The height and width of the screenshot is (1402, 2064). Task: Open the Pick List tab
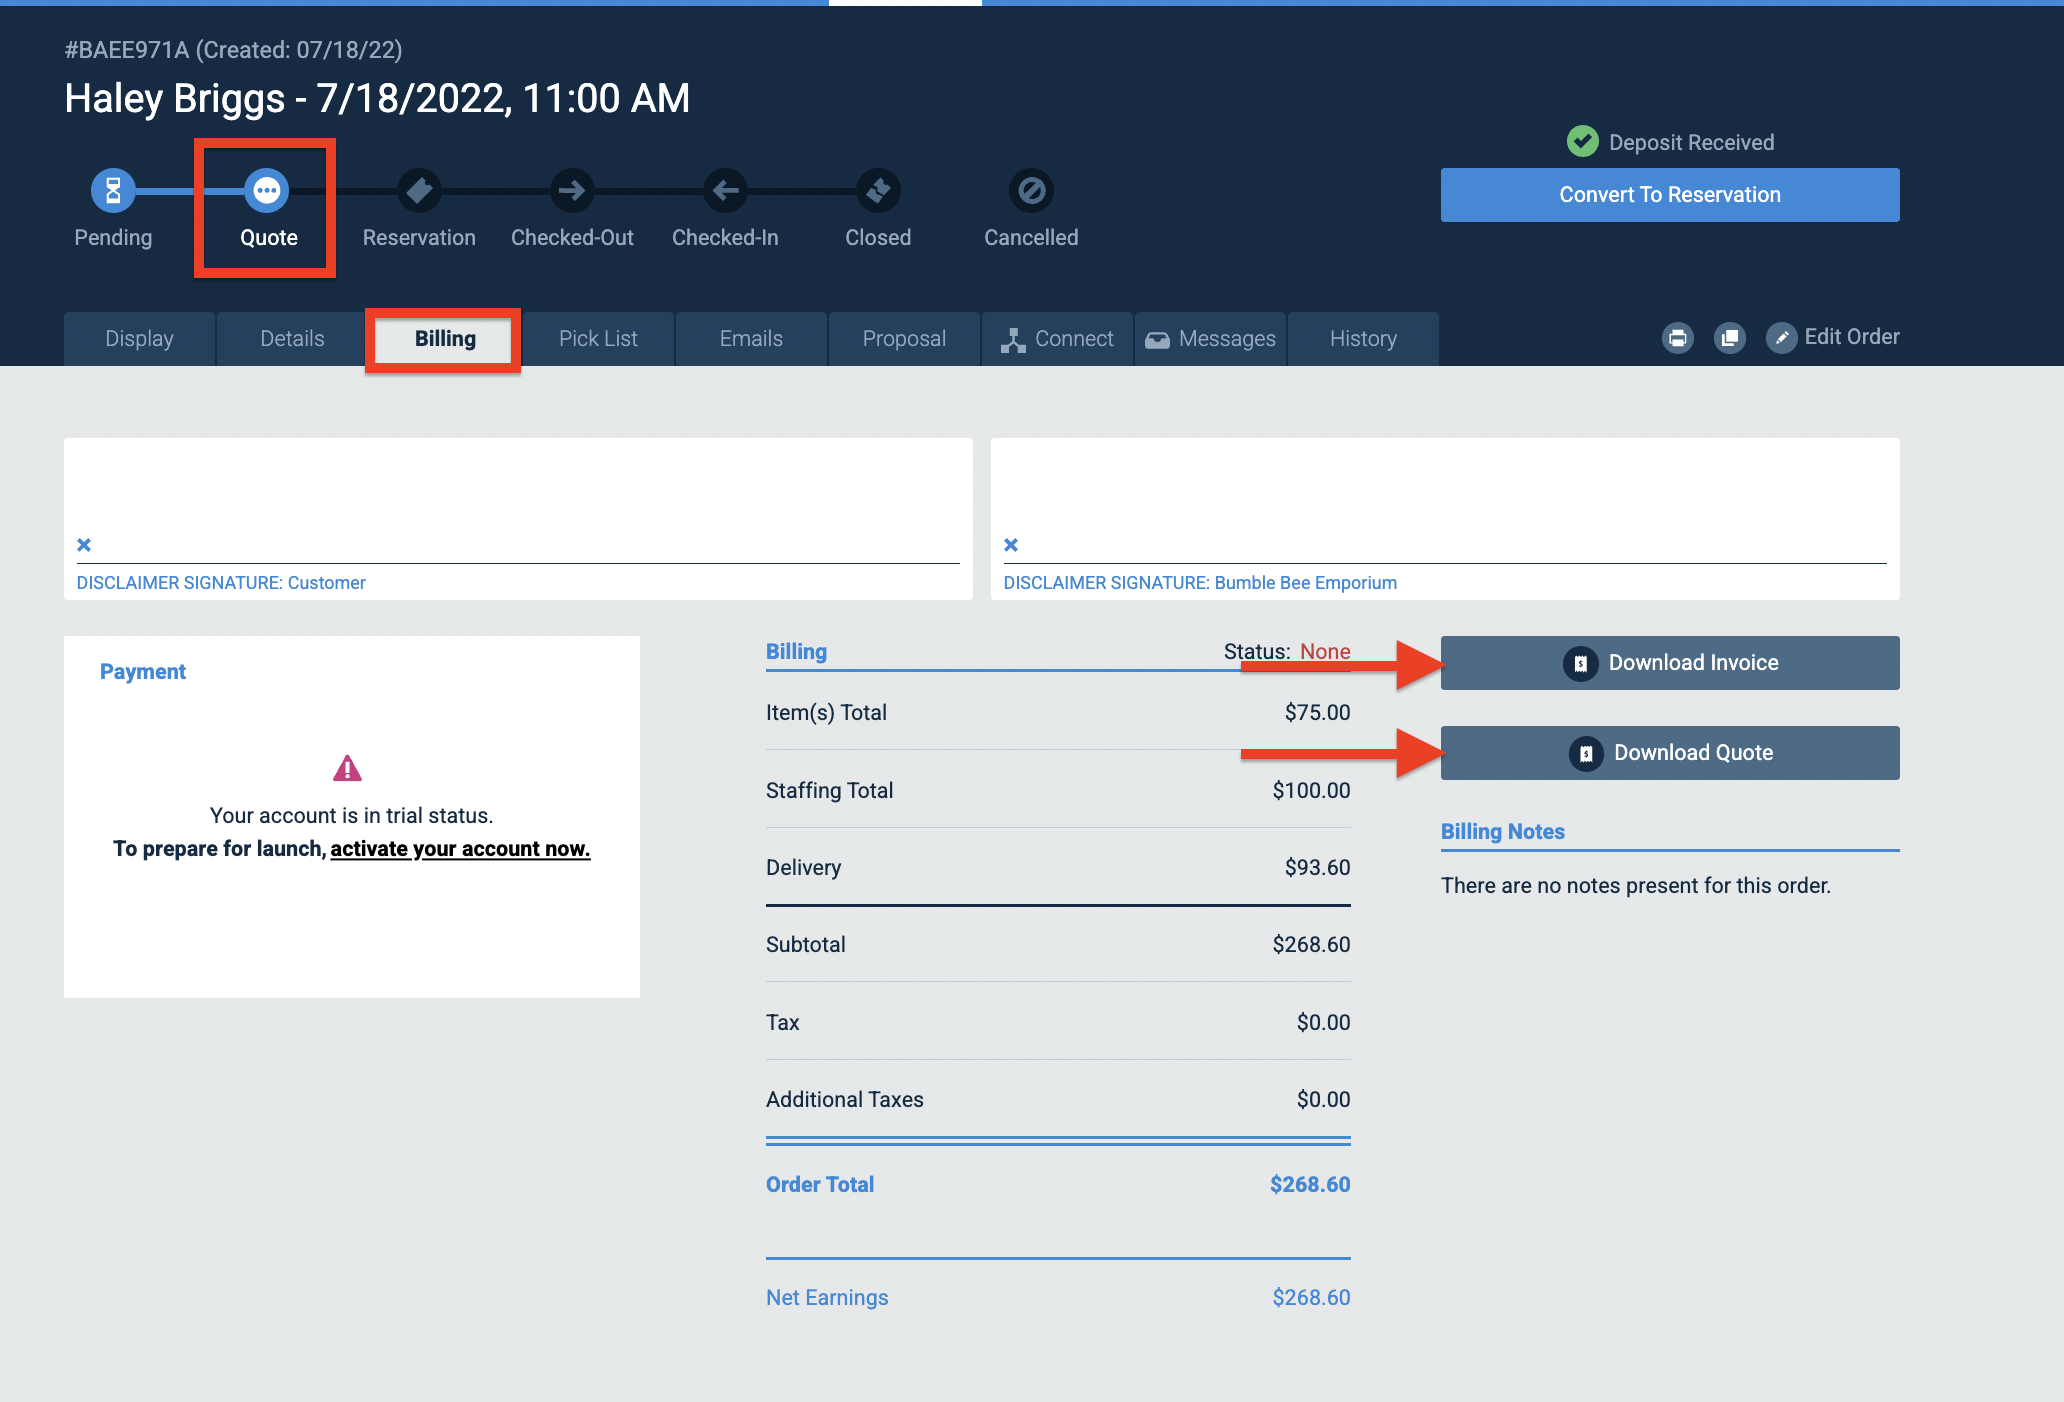click(598, 338)
